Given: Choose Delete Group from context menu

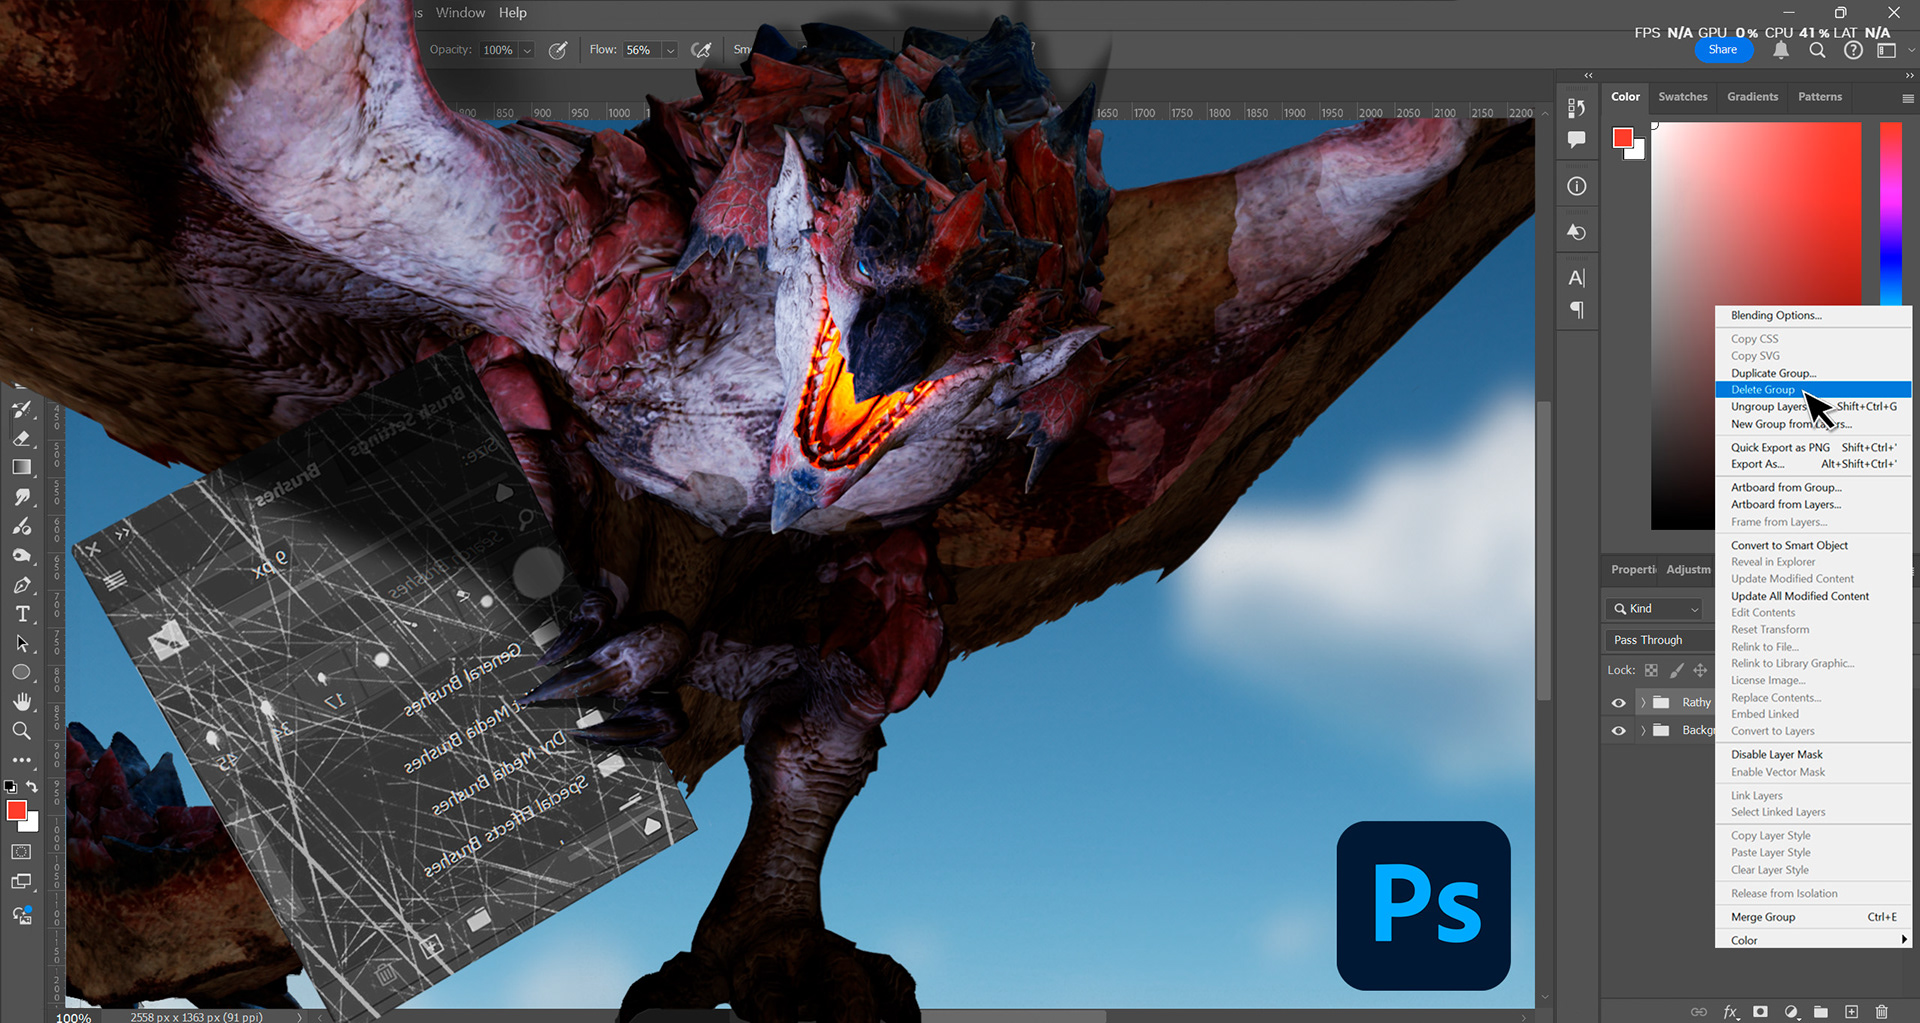Looking at the screenshot, I should pos(1813,390).
